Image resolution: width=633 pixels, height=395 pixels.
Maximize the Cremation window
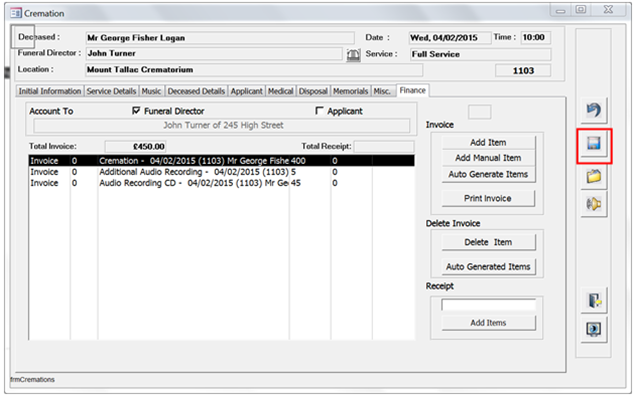point(581,10)
